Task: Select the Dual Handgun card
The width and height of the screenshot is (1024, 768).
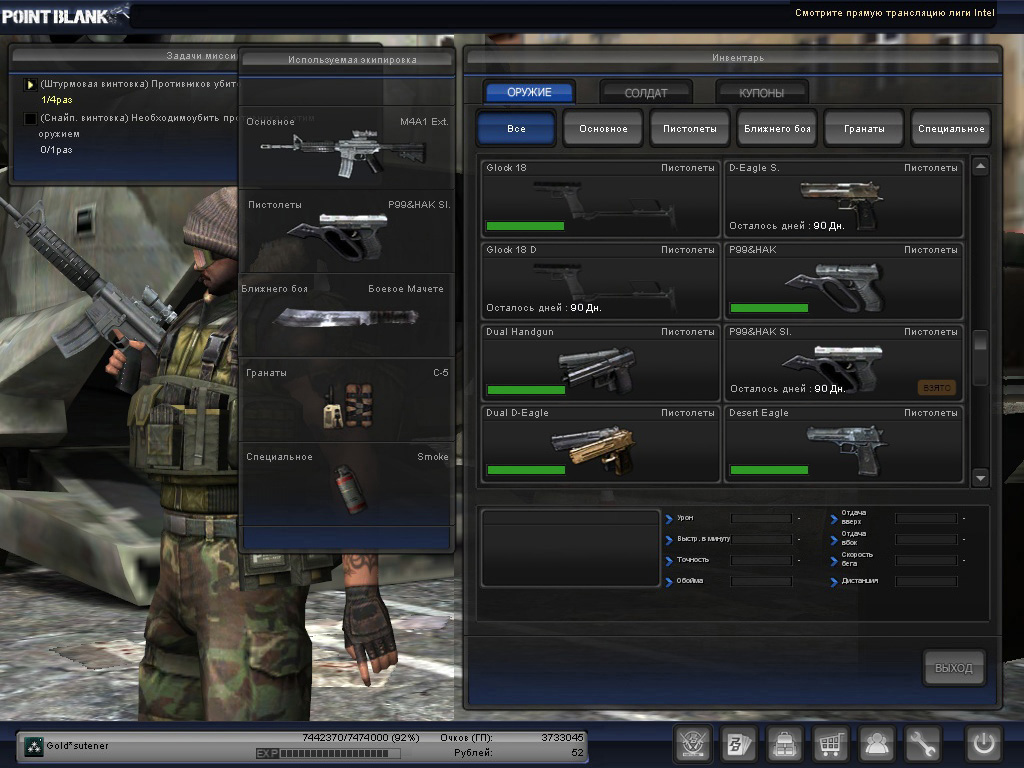Action: tap(600, 362)
